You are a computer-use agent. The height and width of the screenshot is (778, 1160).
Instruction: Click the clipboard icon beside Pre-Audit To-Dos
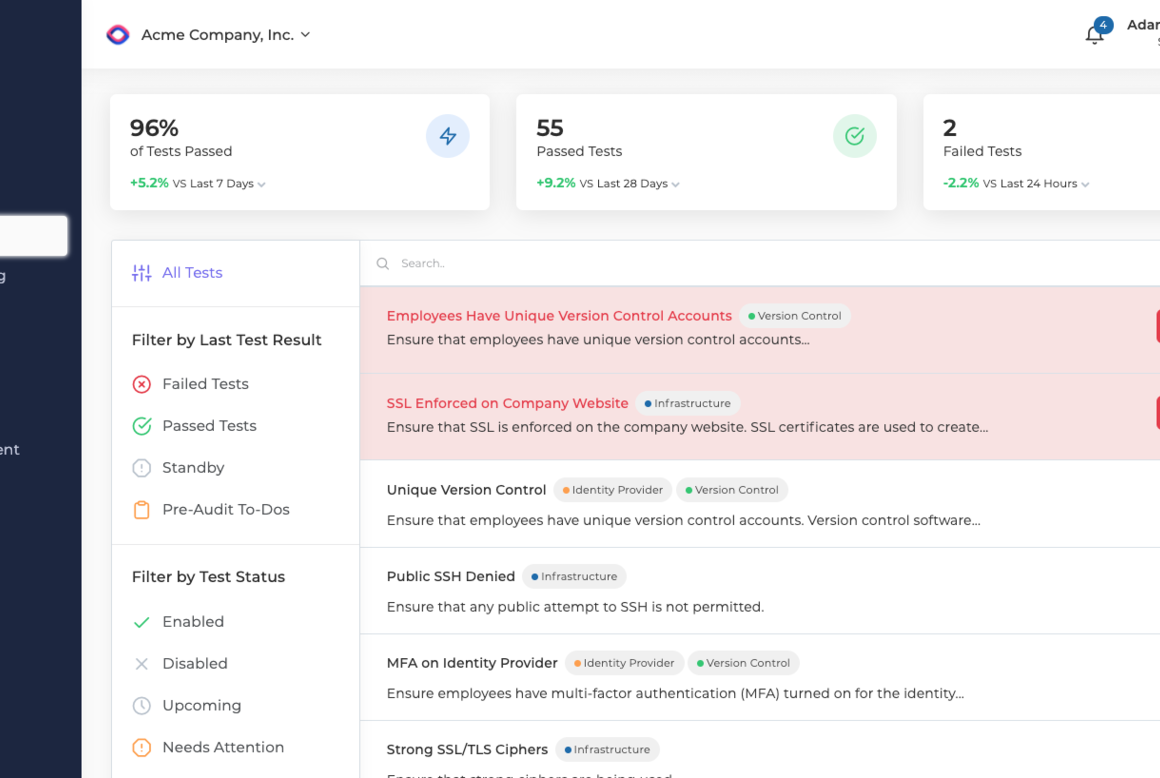point(141,510)
